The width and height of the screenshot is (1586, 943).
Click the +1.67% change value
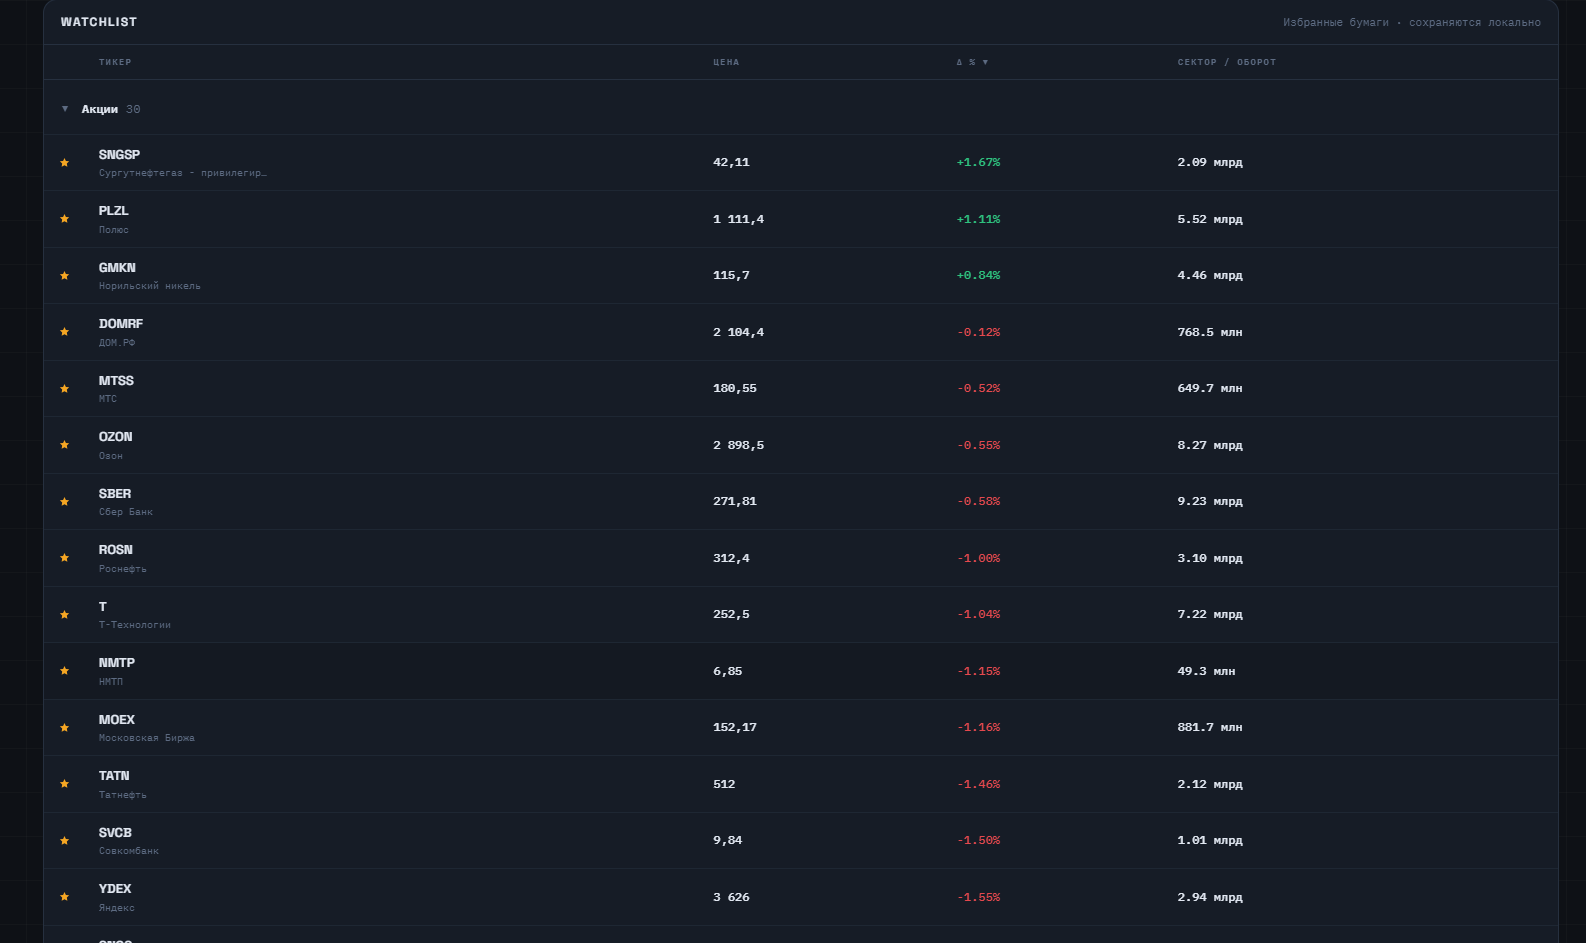pyautogui.click(x=978, y=162)
